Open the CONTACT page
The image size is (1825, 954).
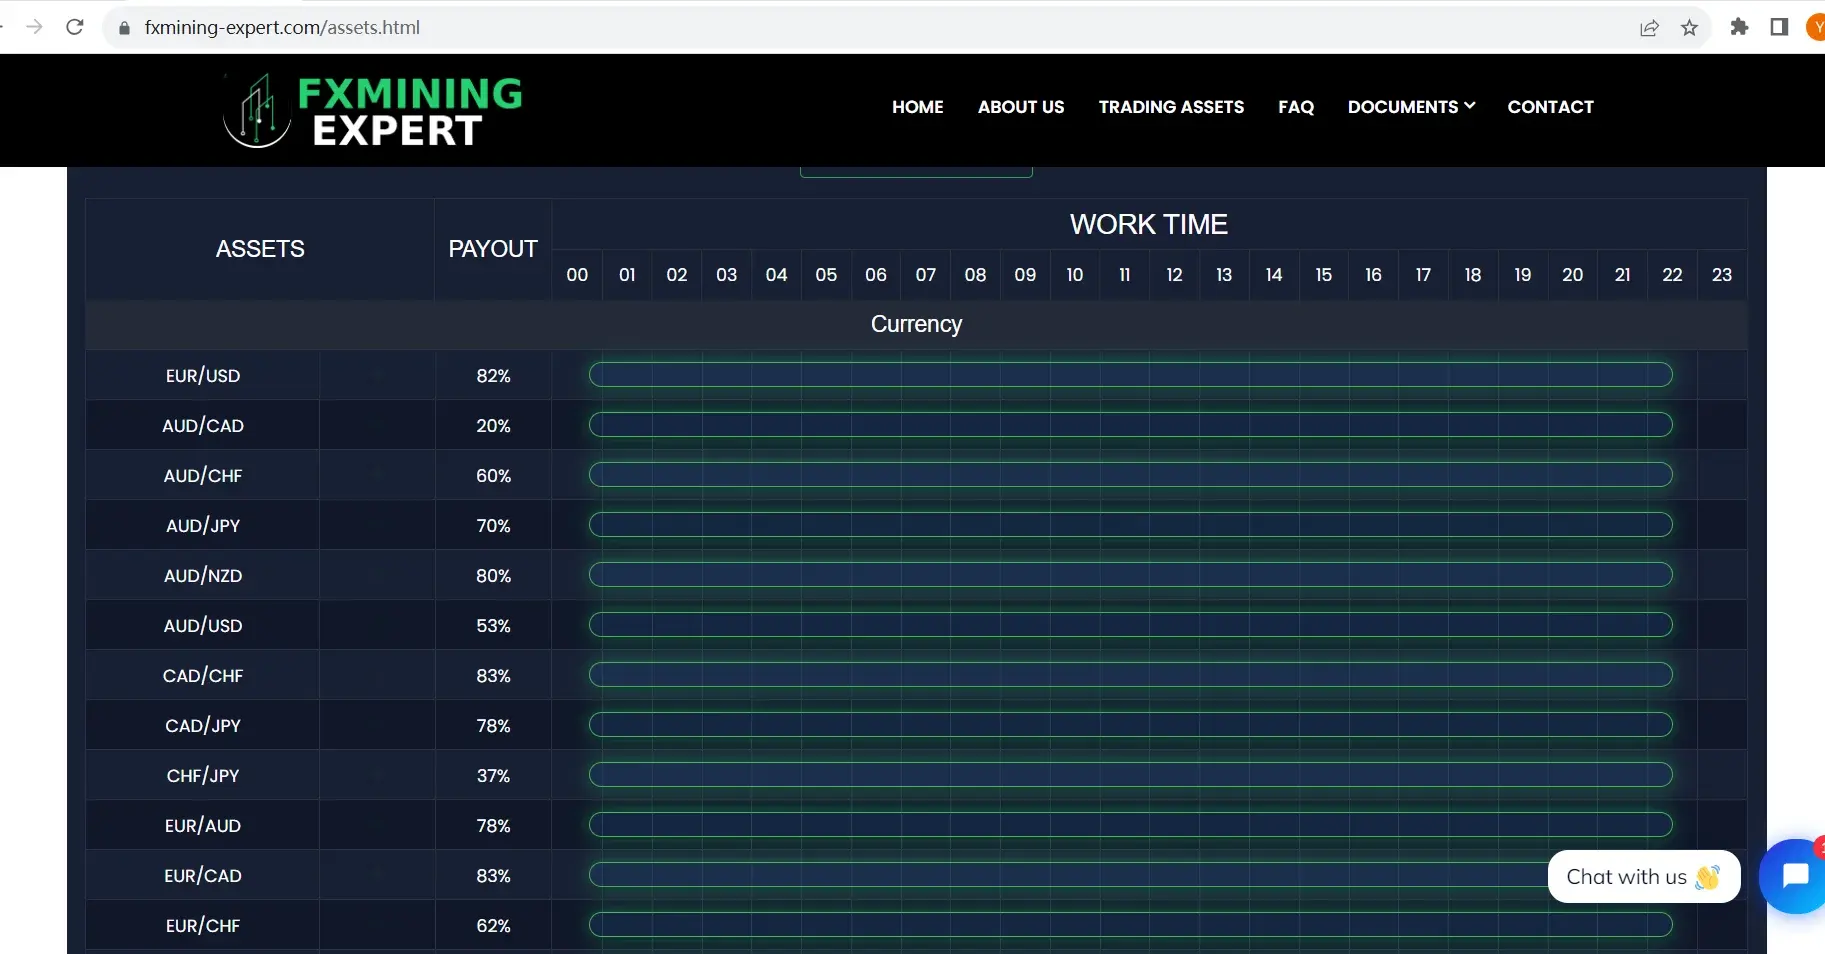1550,107
